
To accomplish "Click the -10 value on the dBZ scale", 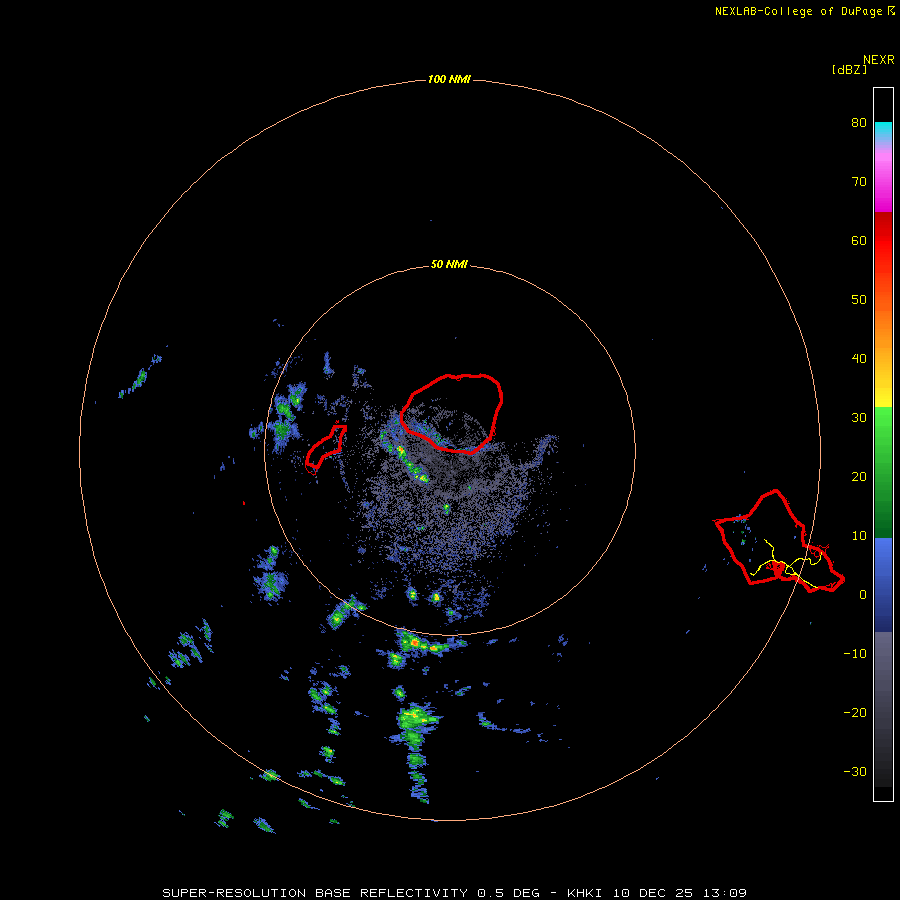I will (855, 654).
